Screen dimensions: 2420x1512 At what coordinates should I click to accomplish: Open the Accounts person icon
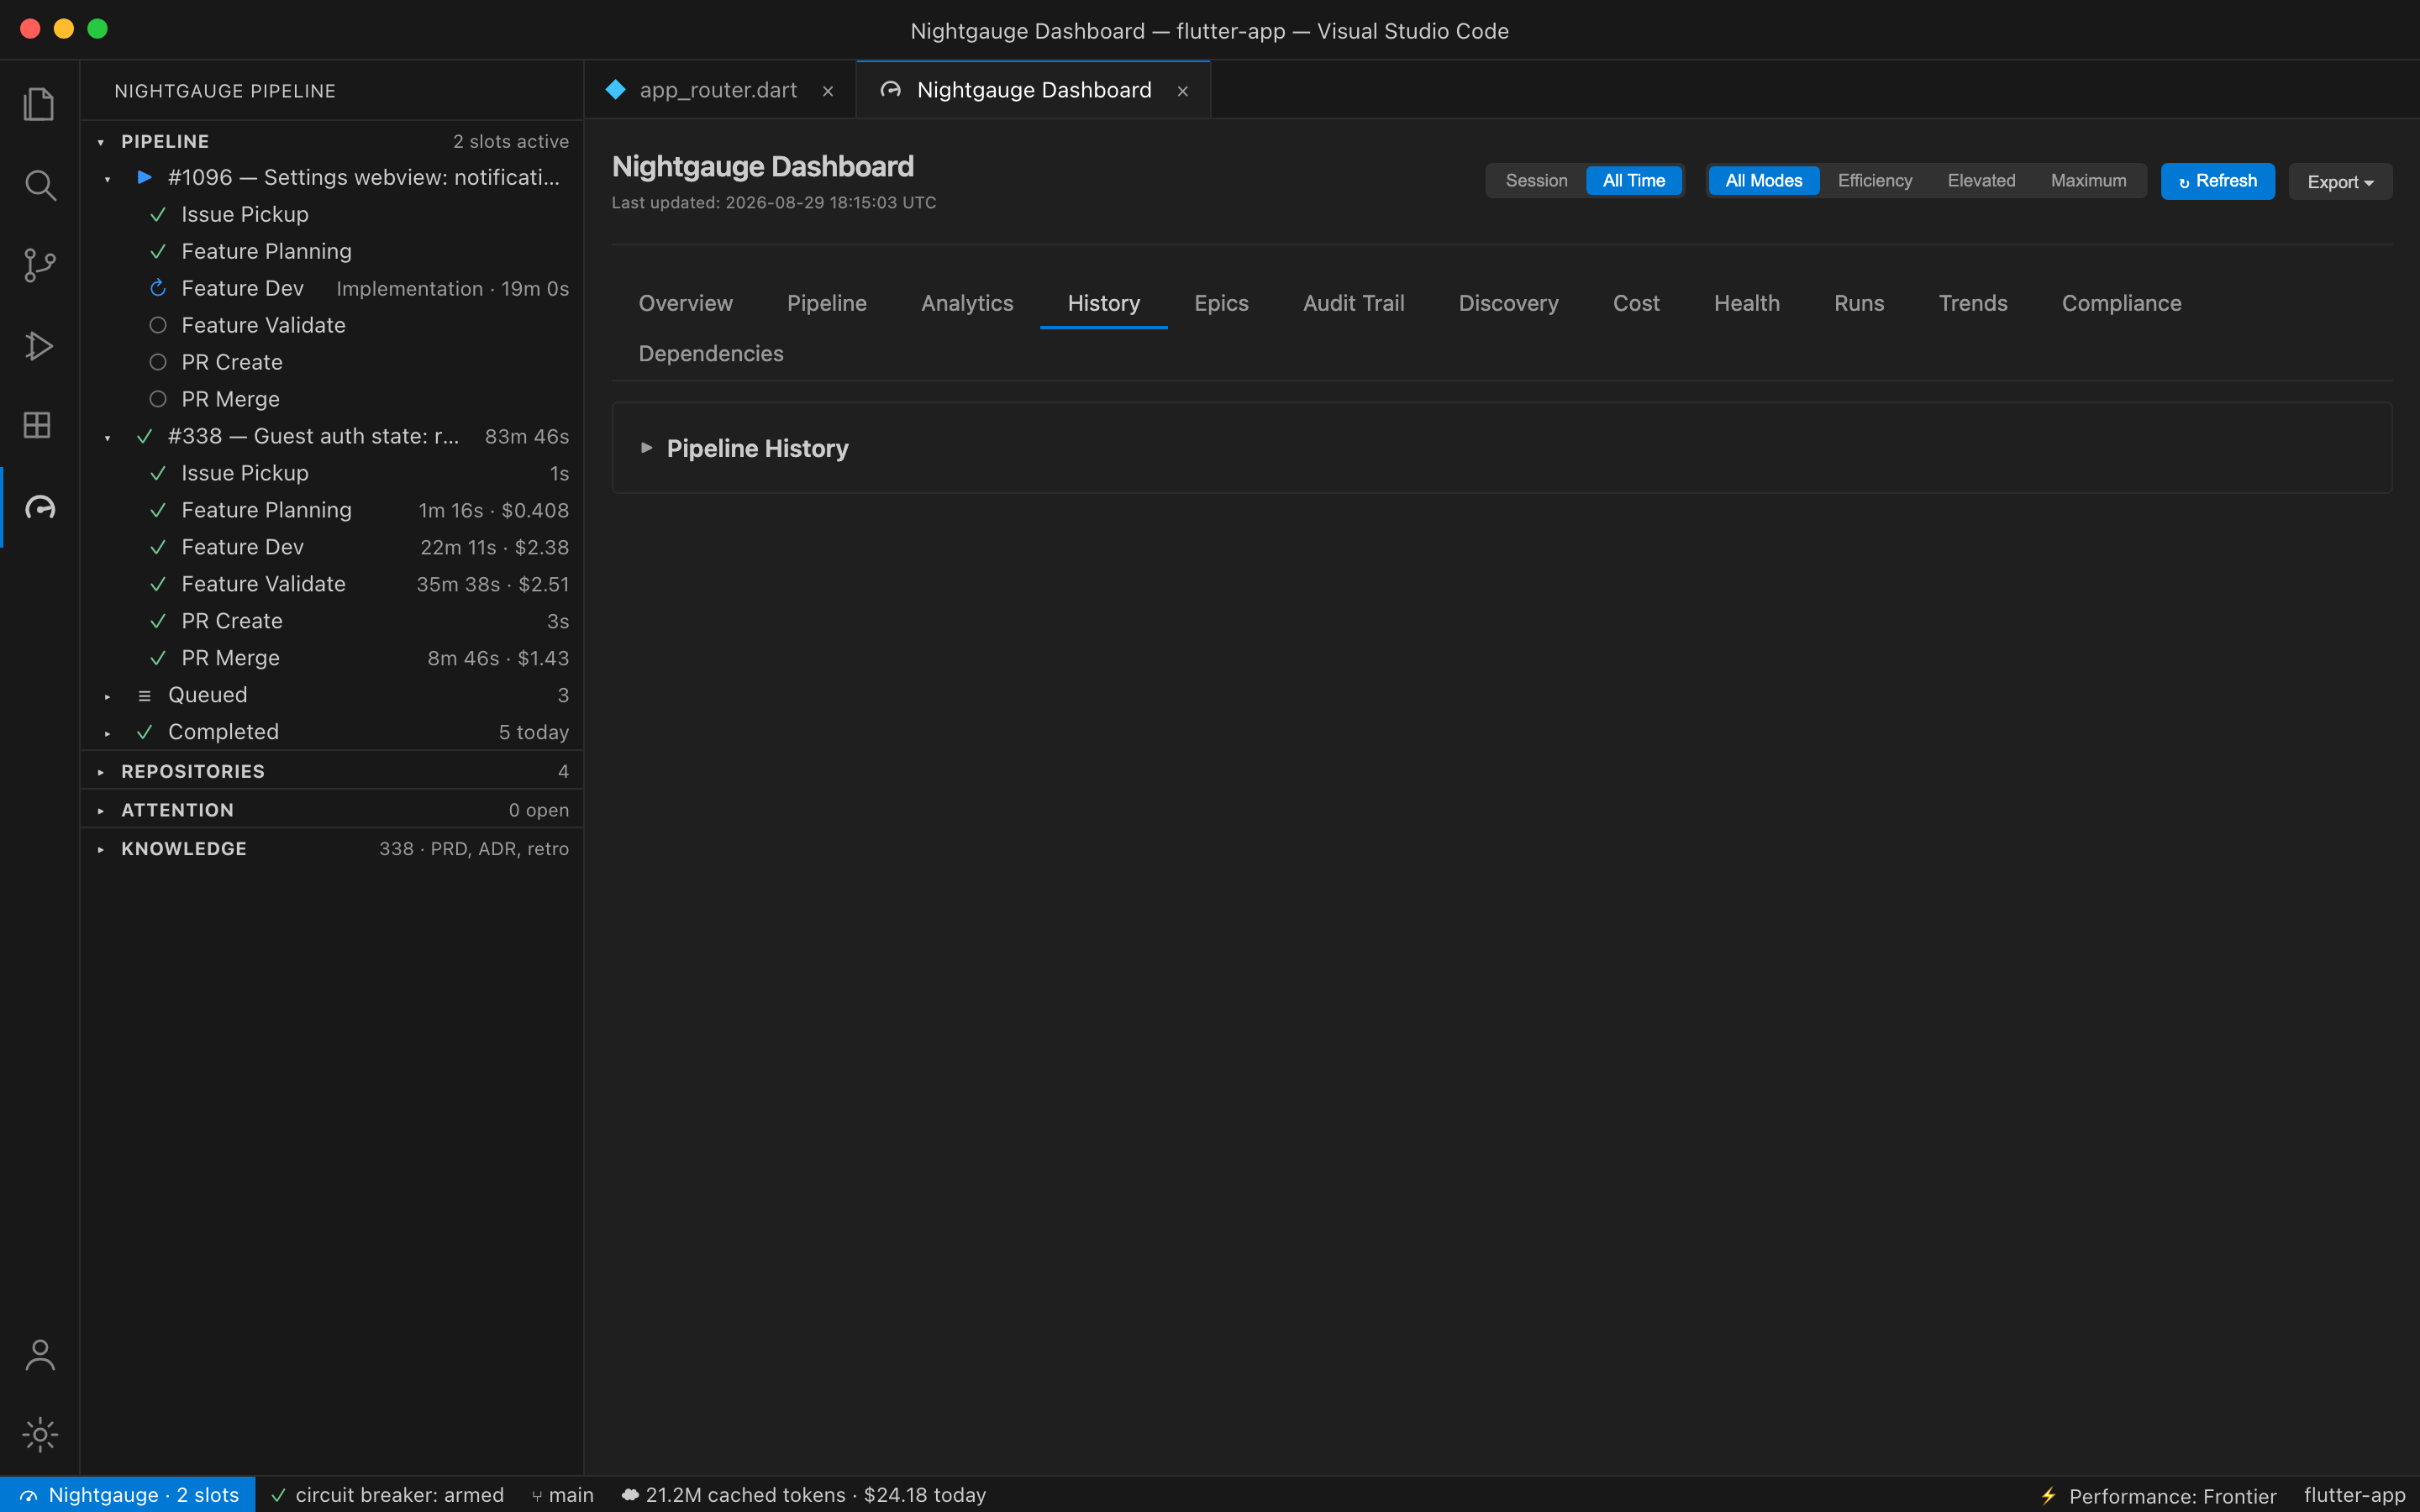point(39,1355)
